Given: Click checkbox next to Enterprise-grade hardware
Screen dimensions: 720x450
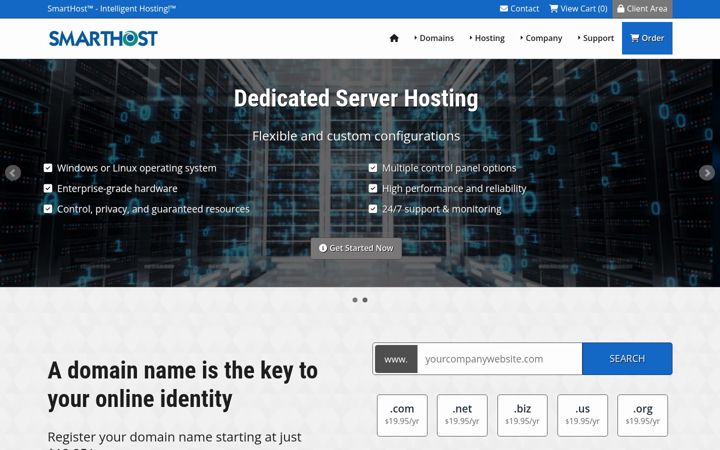Looking at the screenshot, I should pyautogui.click(x=48, y=188).
